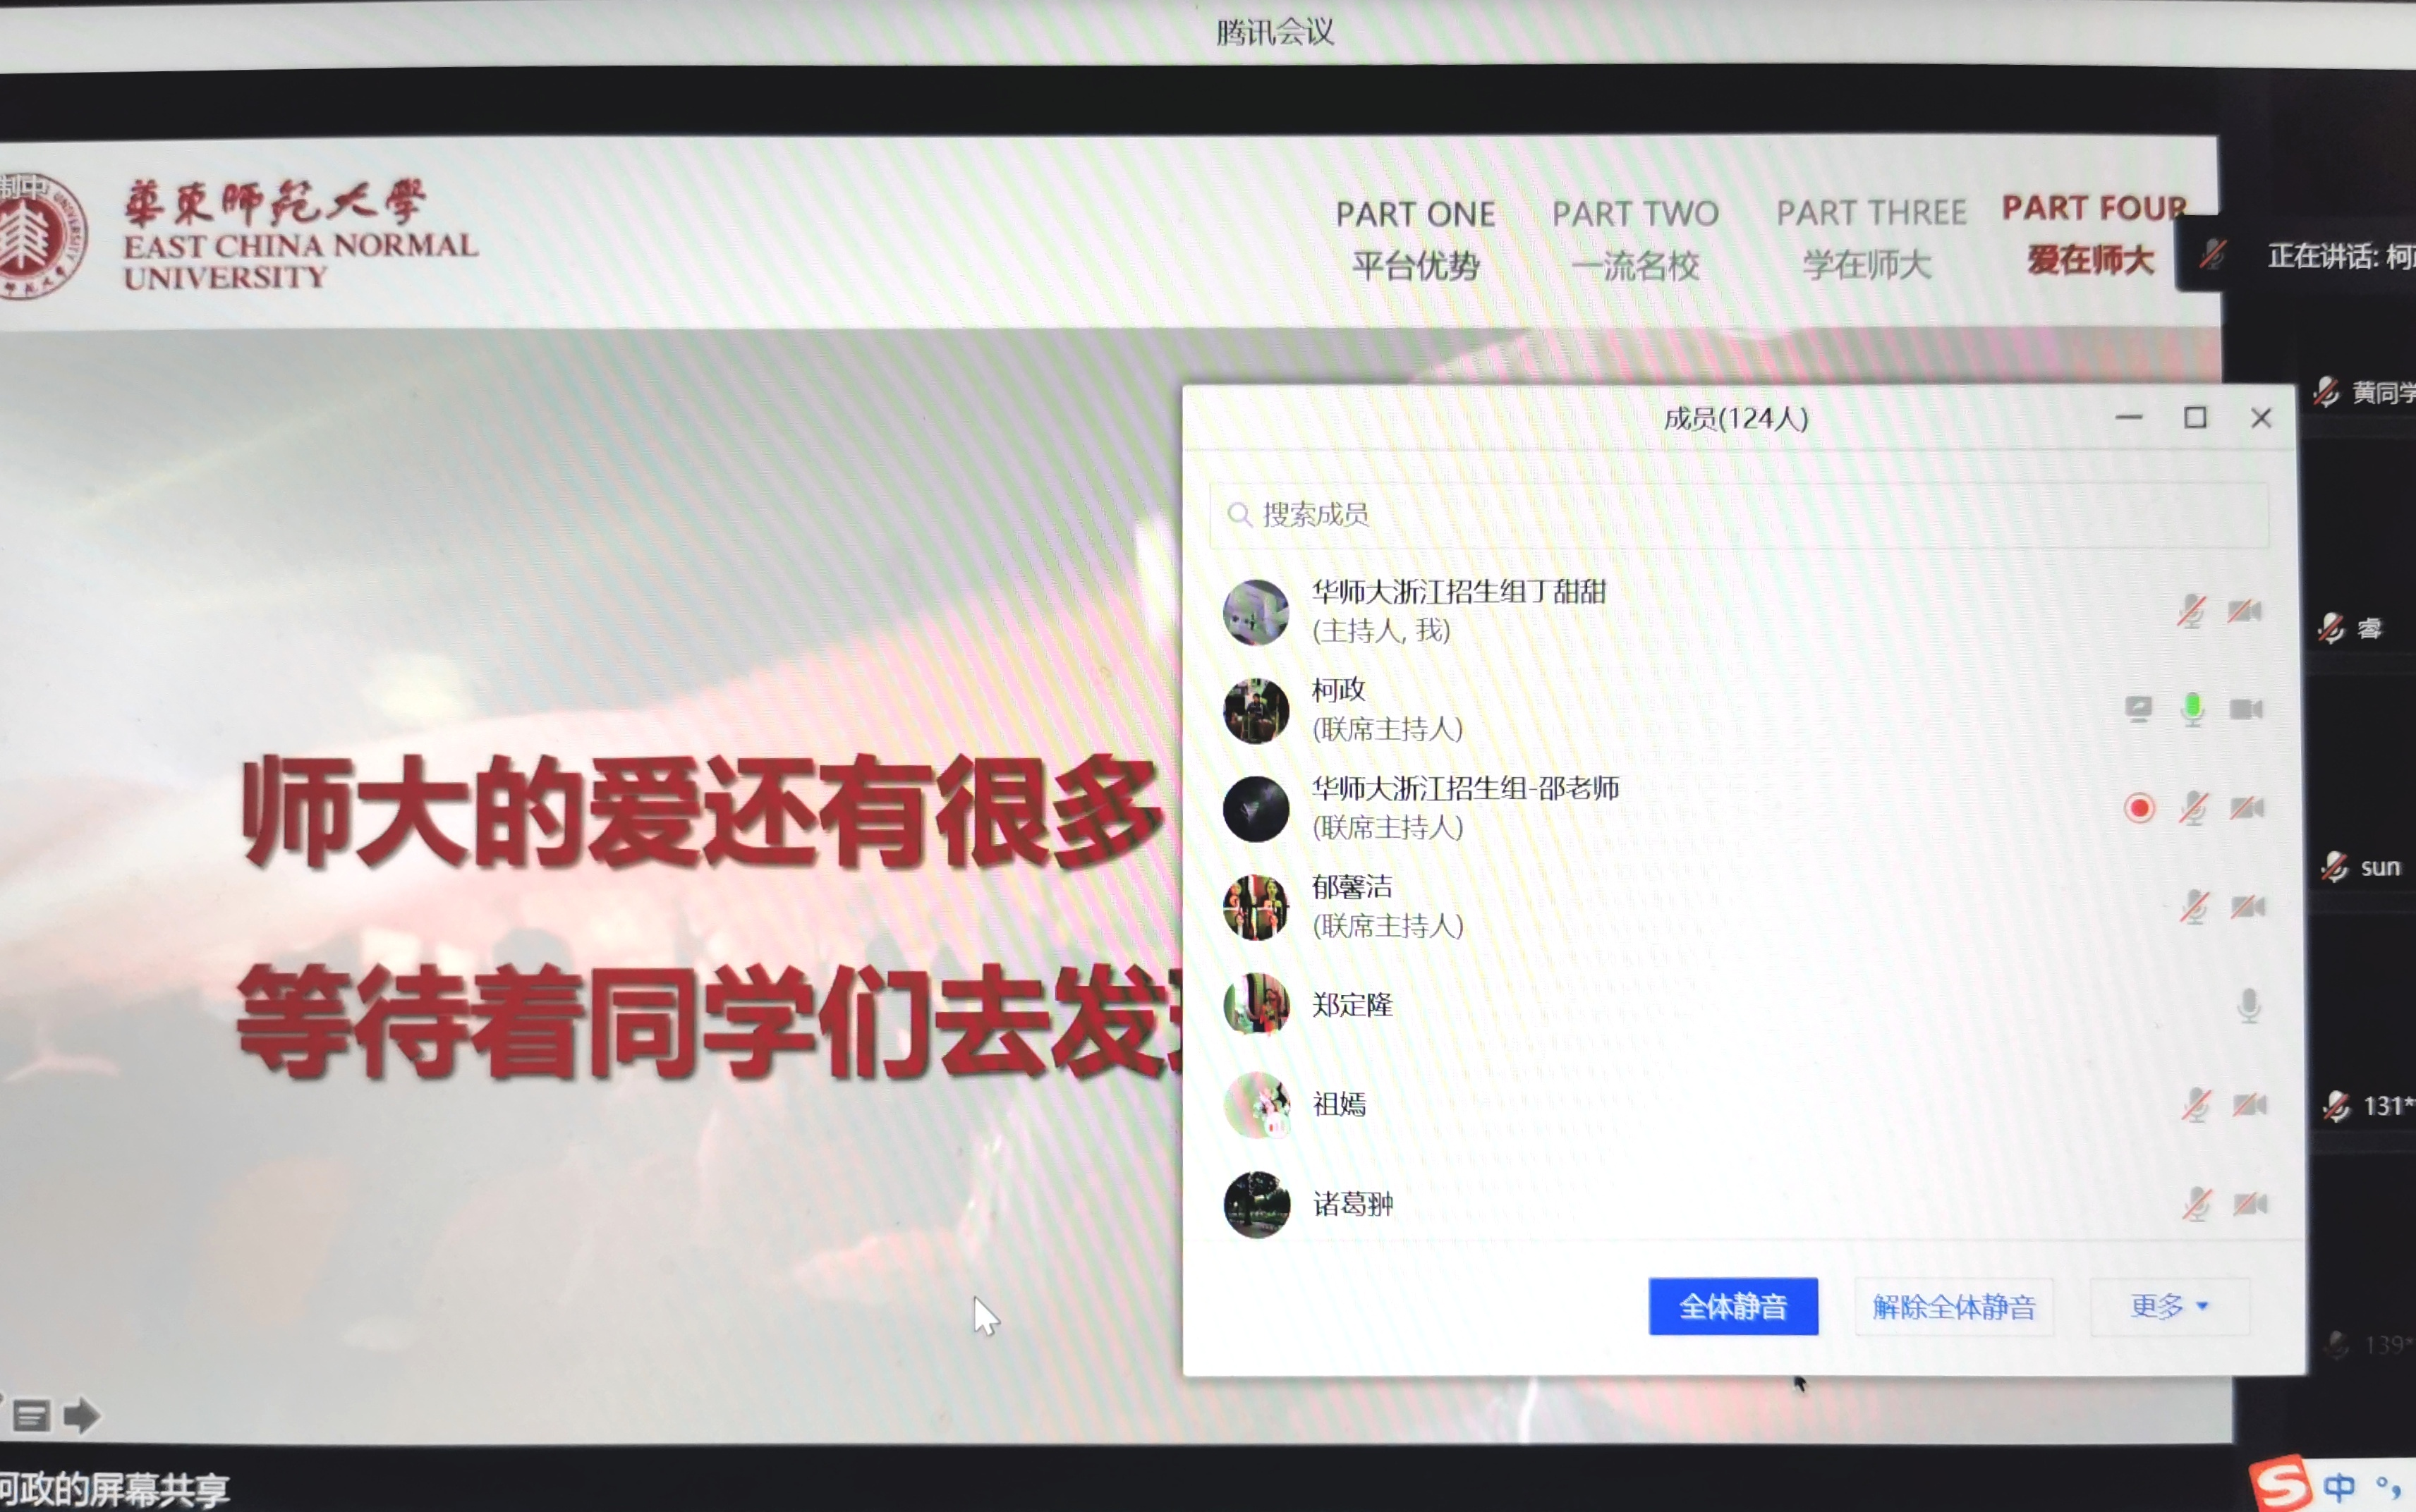Screen dimensions: 2416x1512
Task: Select member name 祖嫣
Action: click(x=1339, y=1104)
